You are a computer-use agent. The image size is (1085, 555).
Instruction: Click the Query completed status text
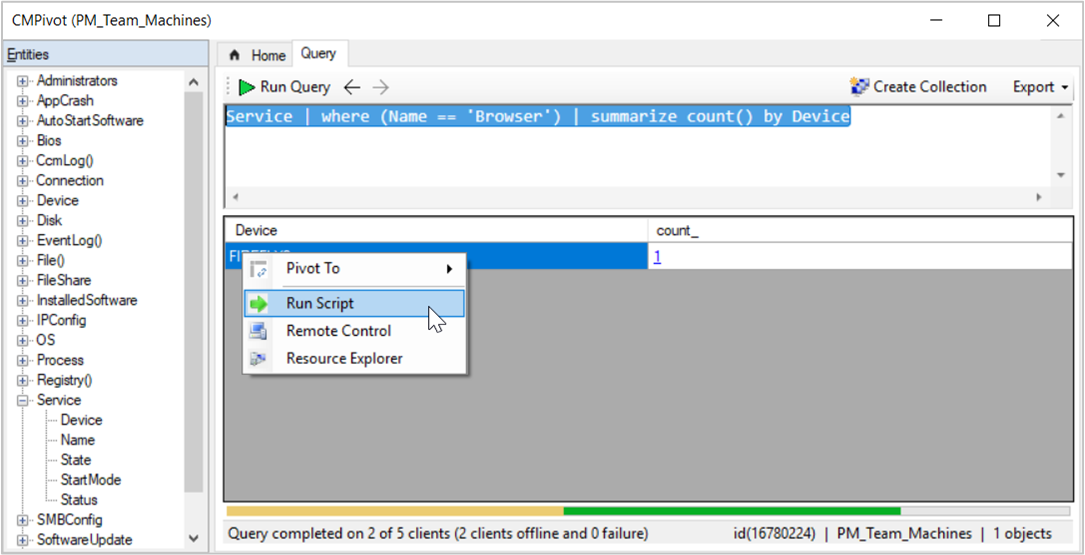click(438, 534)
